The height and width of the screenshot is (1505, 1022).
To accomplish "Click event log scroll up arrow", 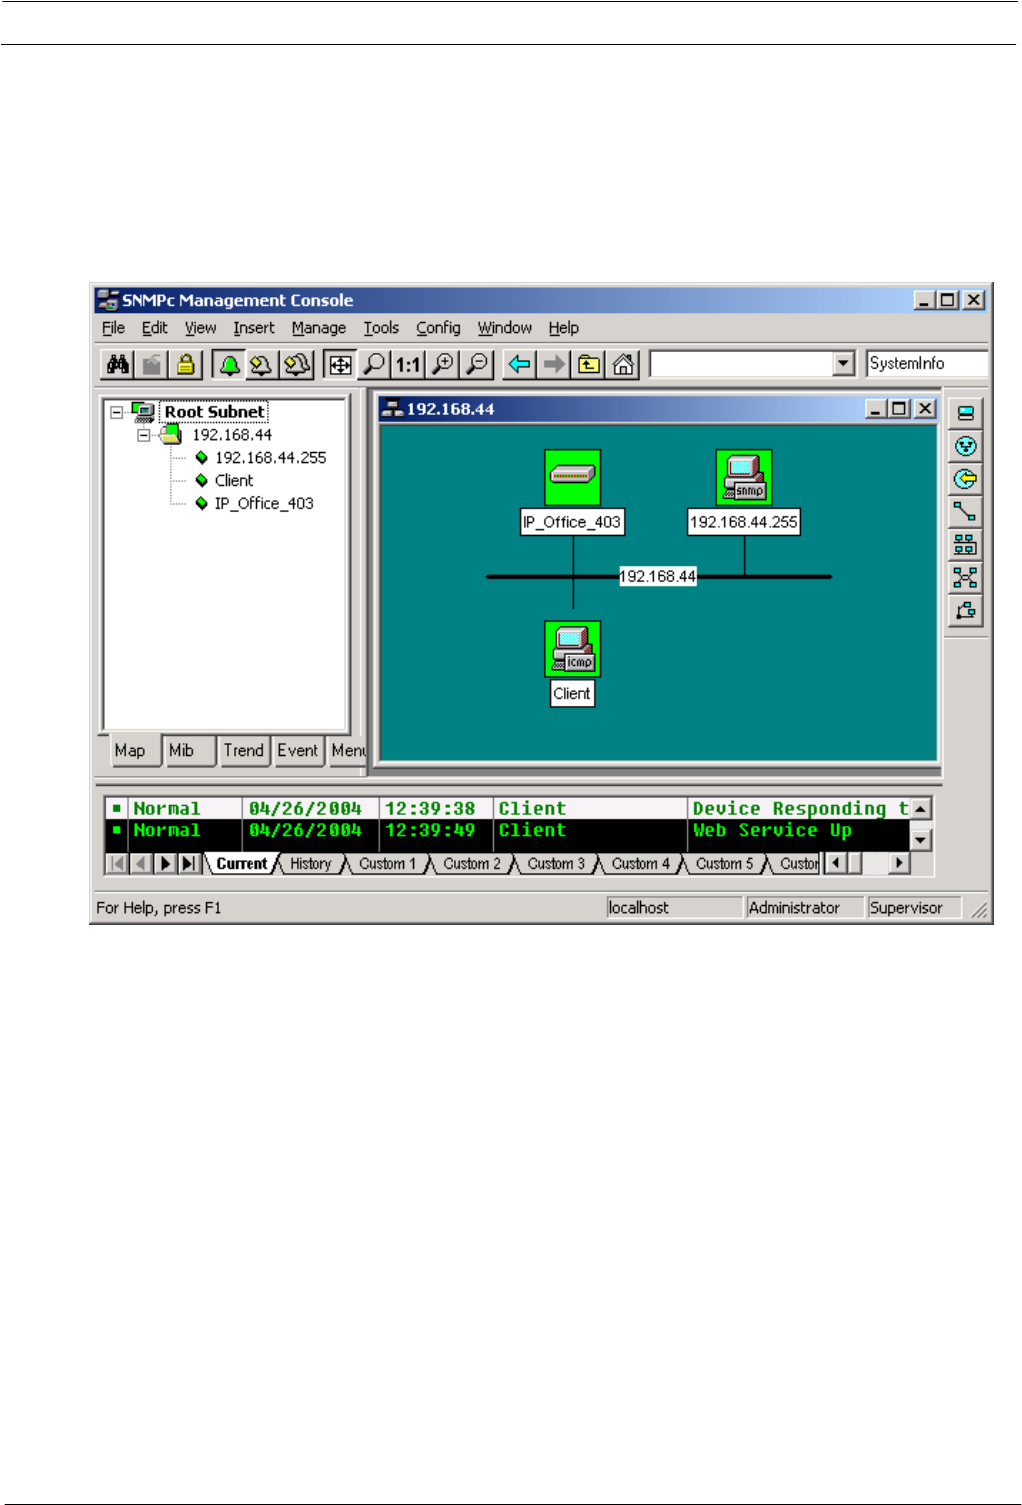I will (x=921, y=808).
